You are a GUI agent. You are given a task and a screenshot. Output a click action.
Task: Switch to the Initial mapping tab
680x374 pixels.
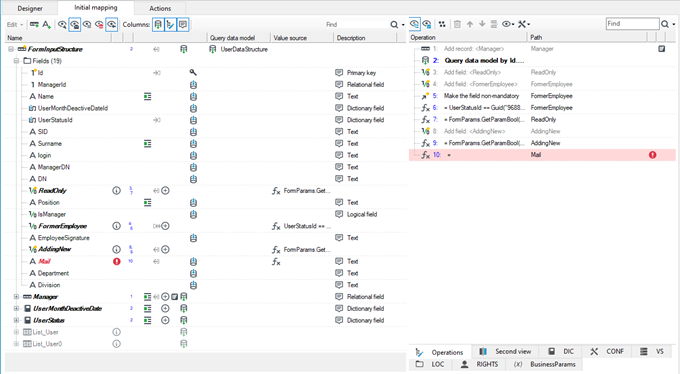click(x=96, y=7)
